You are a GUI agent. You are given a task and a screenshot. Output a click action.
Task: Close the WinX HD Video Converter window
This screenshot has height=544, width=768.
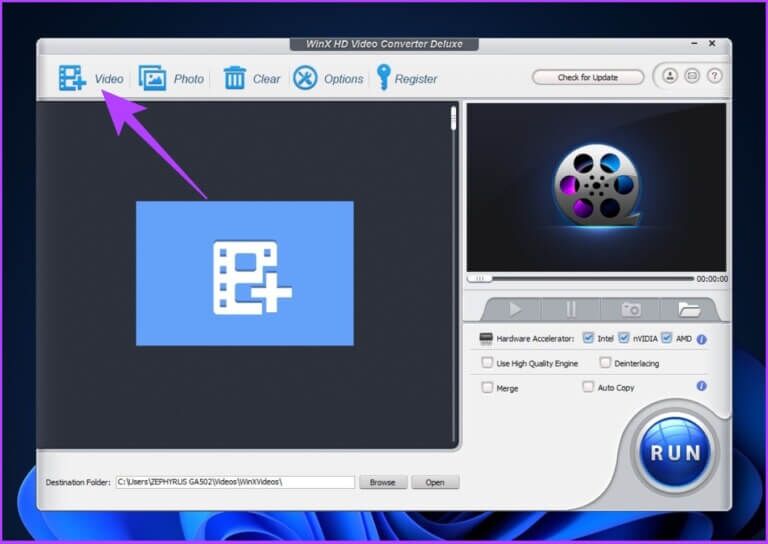712,44
